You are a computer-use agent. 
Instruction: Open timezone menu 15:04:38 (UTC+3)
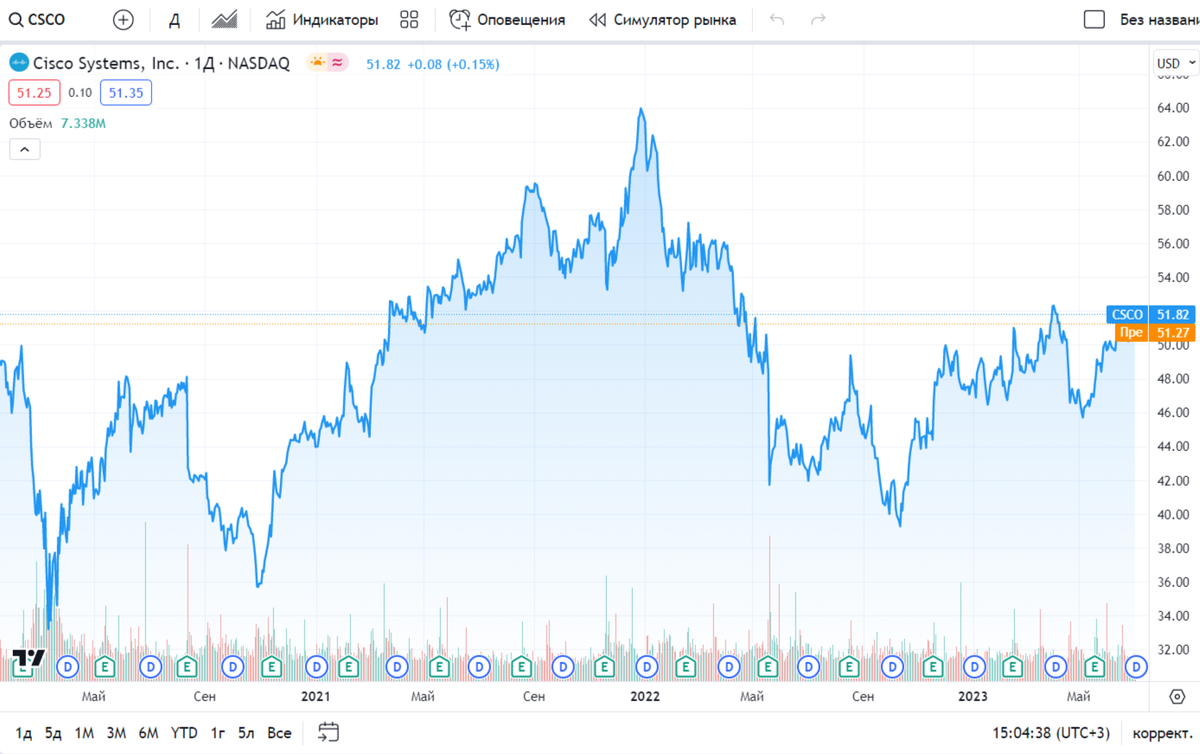point(1050,733)
